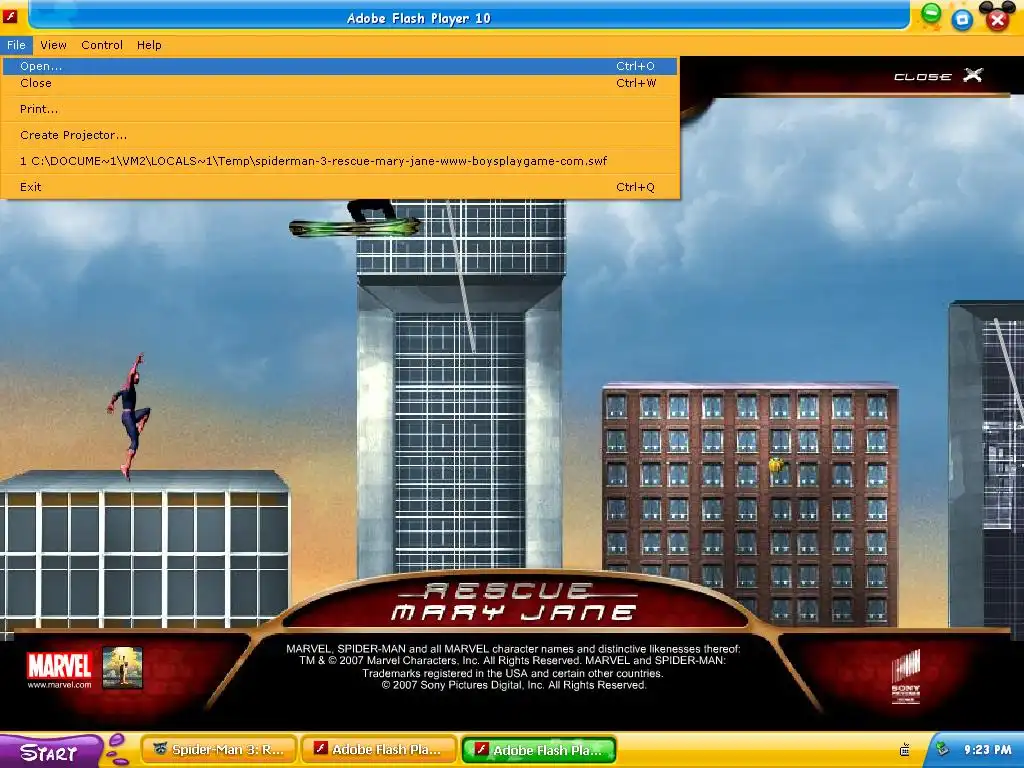
Task: Open the Start menu
Action: coord(50,752)
